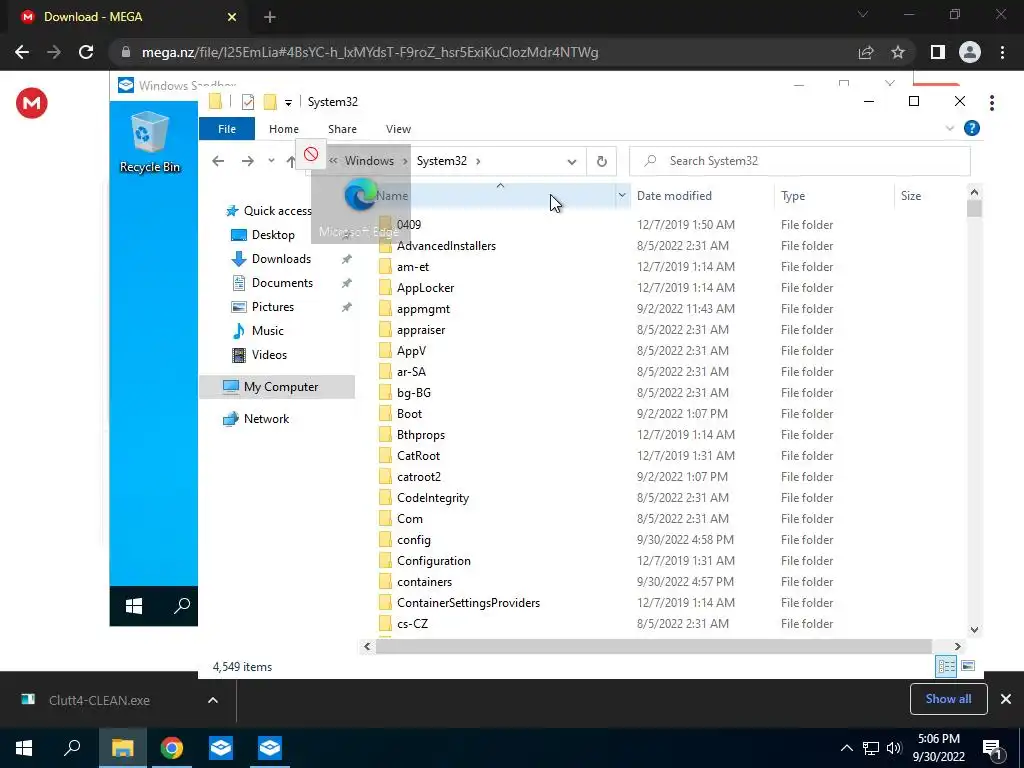Customize Quick Access Toolbar dropdown

[x=288, y=103]
